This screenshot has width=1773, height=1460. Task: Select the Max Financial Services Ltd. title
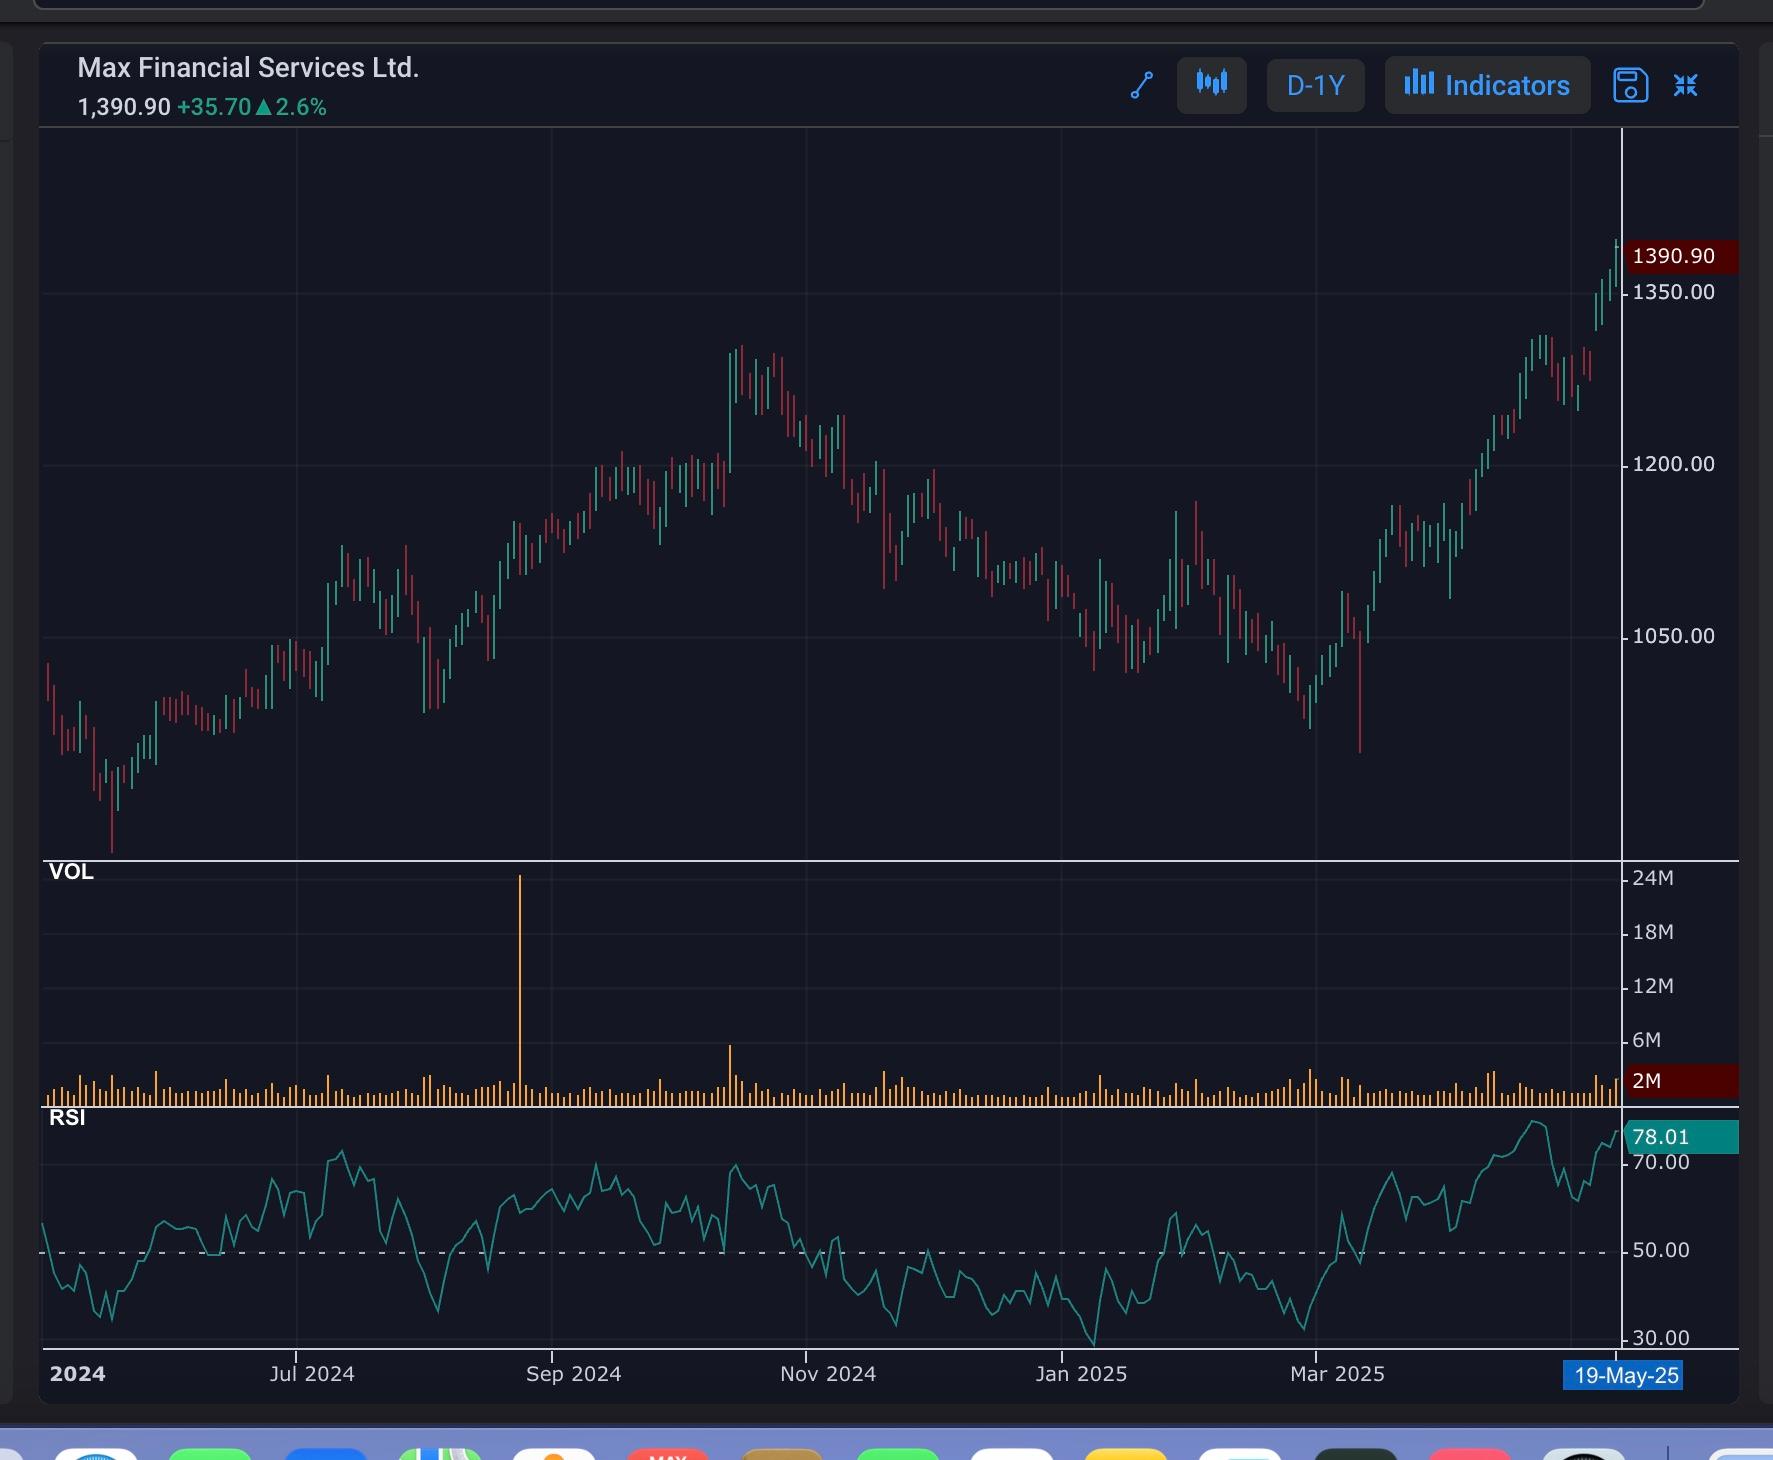(248, 68)
